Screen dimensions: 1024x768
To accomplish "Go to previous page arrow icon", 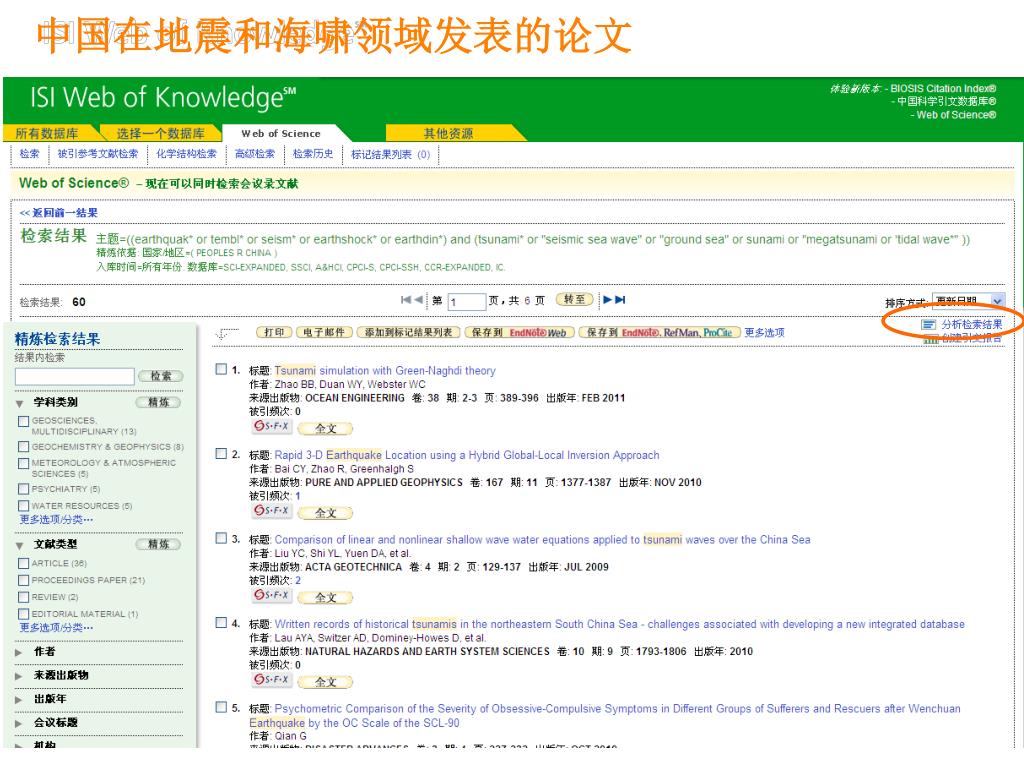I will (x=418, y=300).
